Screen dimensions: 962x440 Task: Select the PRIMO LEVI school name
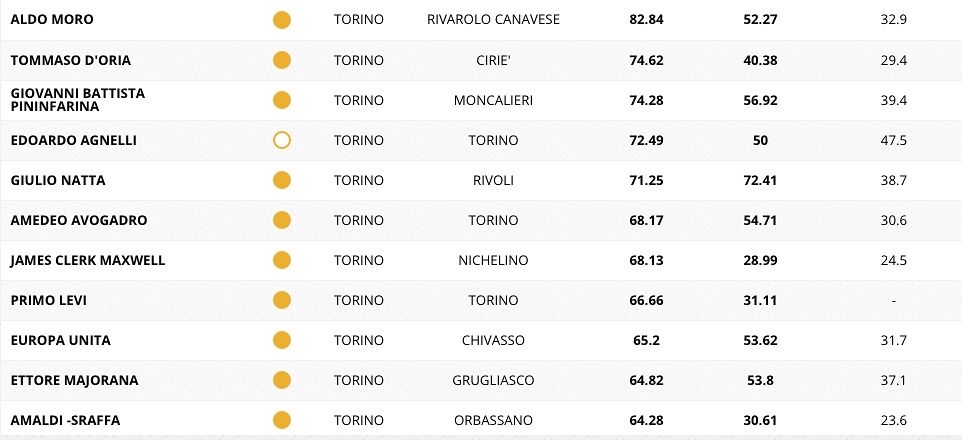click(49, 300)
